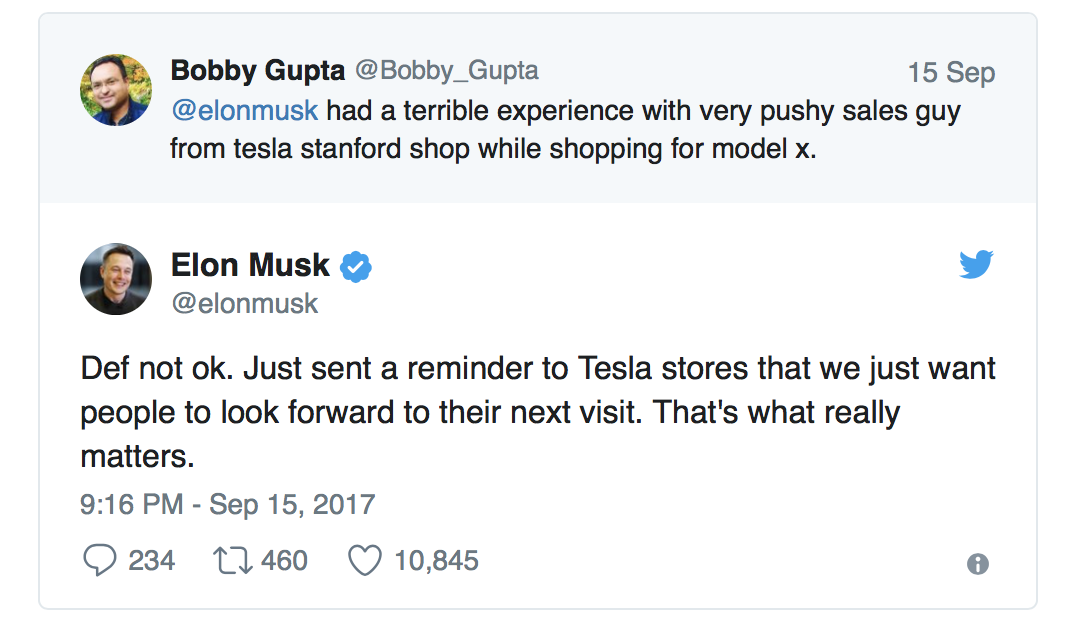Click the Twitter bird logo icon
Screen dimensions: 1088x644
[976, 264]
